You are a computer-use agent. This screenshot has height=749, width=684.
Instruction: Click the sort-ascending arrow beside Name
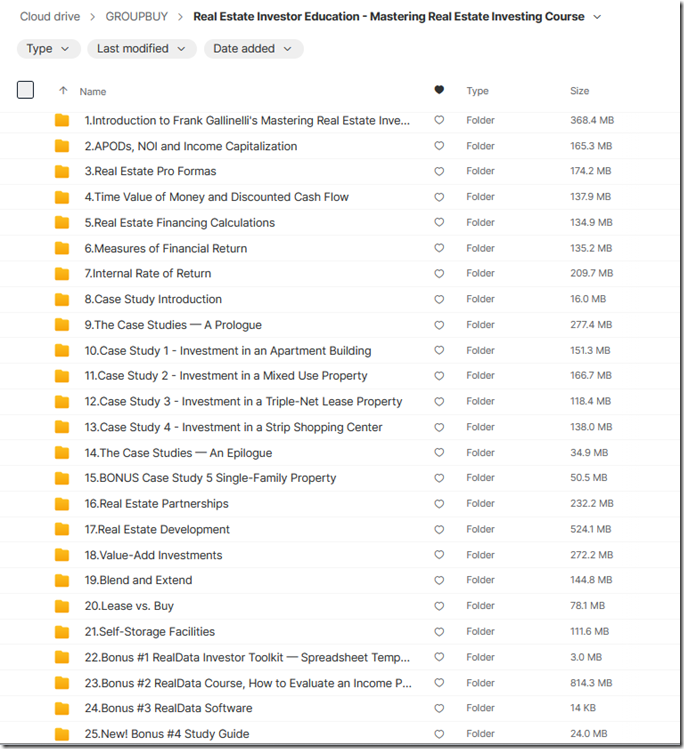tap(63, 90)
